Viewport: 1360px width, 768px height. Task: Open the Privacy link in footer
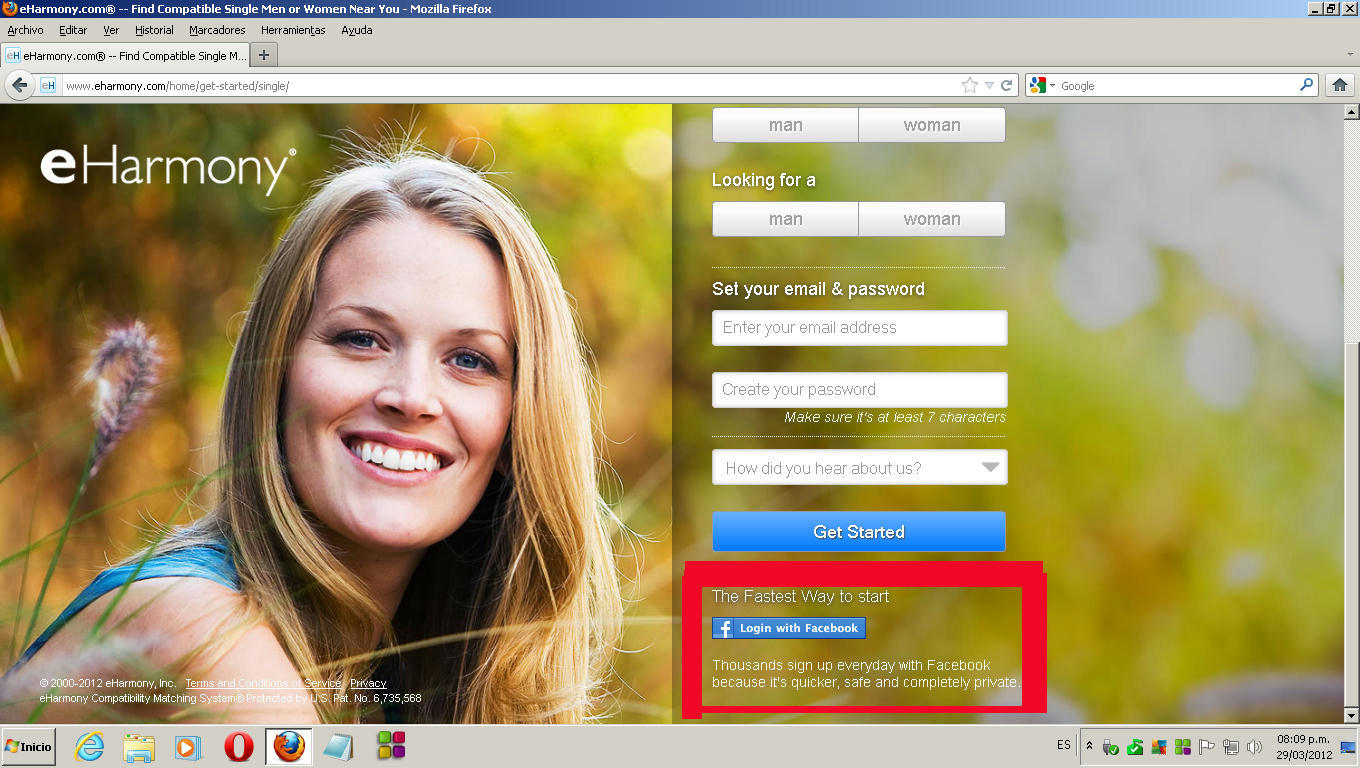(x=368, y=684)
